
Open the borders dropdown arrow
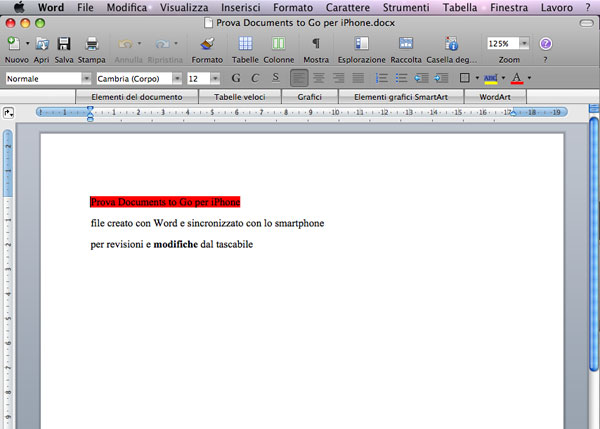pyautogui.click(x=477, y=78)
